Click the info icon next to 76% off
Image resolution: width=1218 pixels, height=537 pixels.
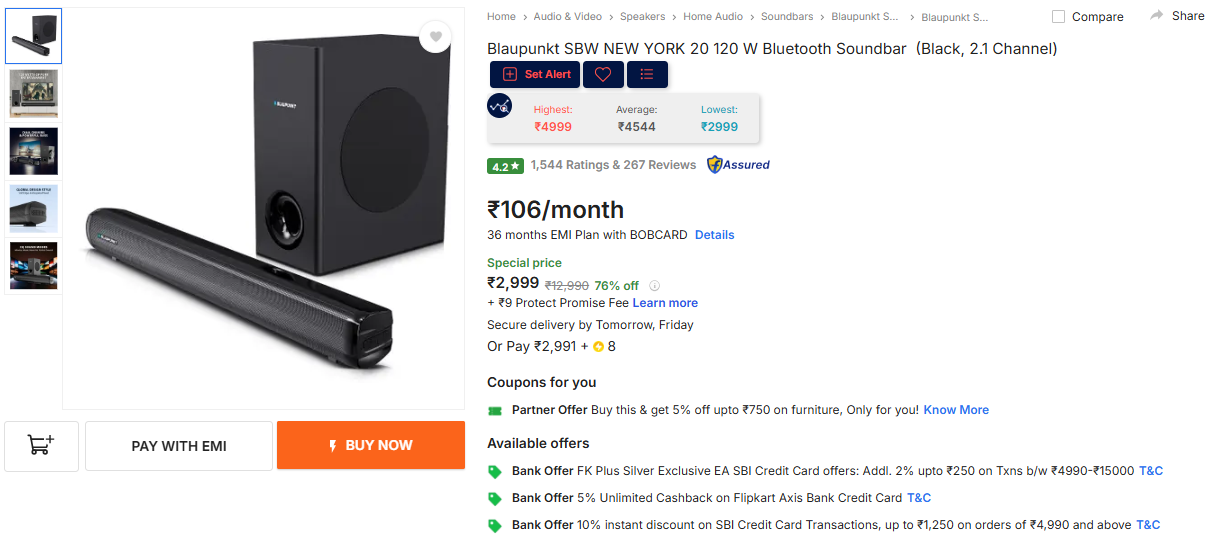pyautogui.click(x=655, y=285)
